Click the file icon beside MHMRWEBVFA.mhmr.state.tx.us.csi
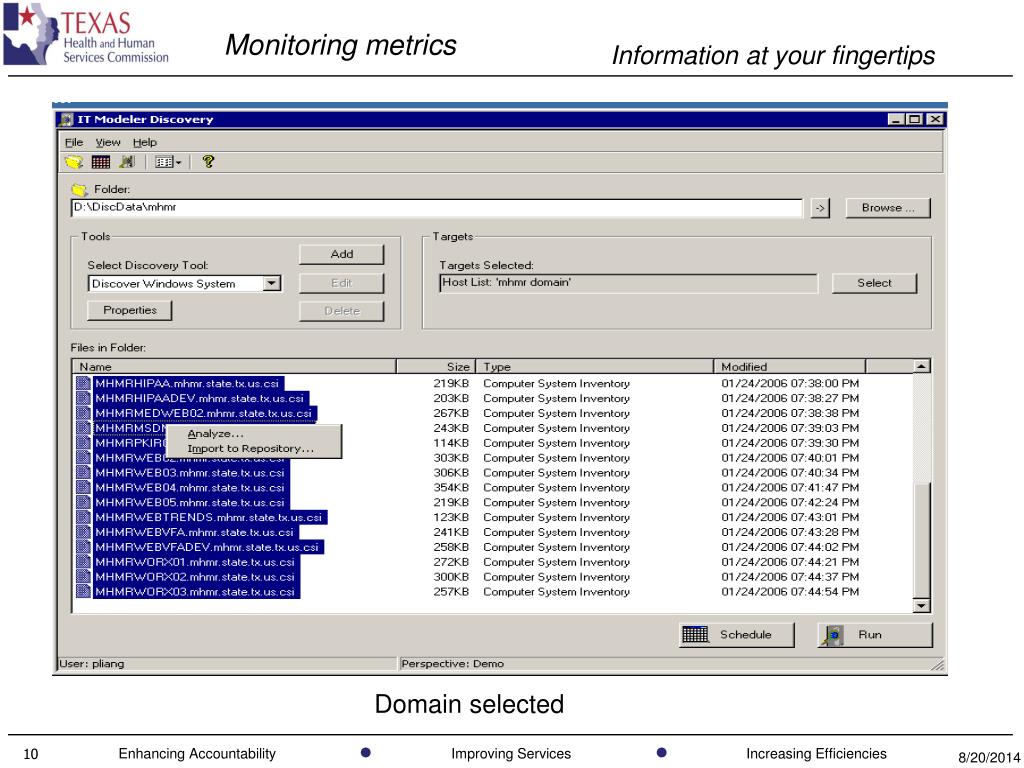The image size is (1024, 768). pyautogui.click(x=83, y=532)
